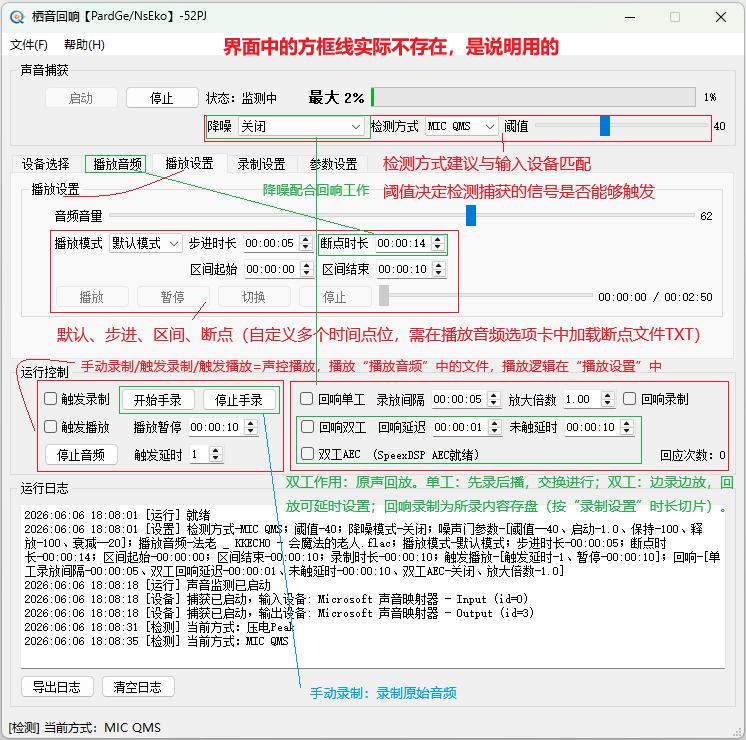
Task: Switch to the 录制设置 tab
Action: (261, 164)
